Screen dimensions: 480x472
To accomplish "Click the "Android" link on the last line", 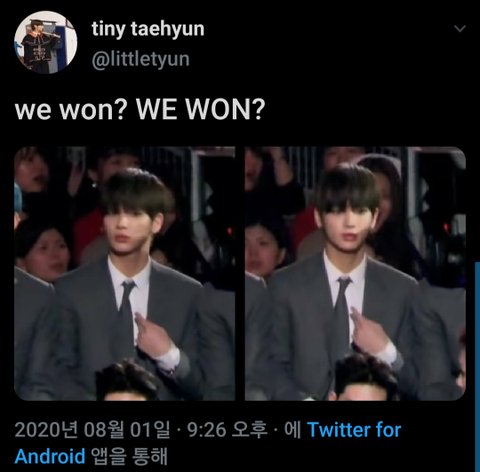I will pyautogui.click(x=50, y=456).
